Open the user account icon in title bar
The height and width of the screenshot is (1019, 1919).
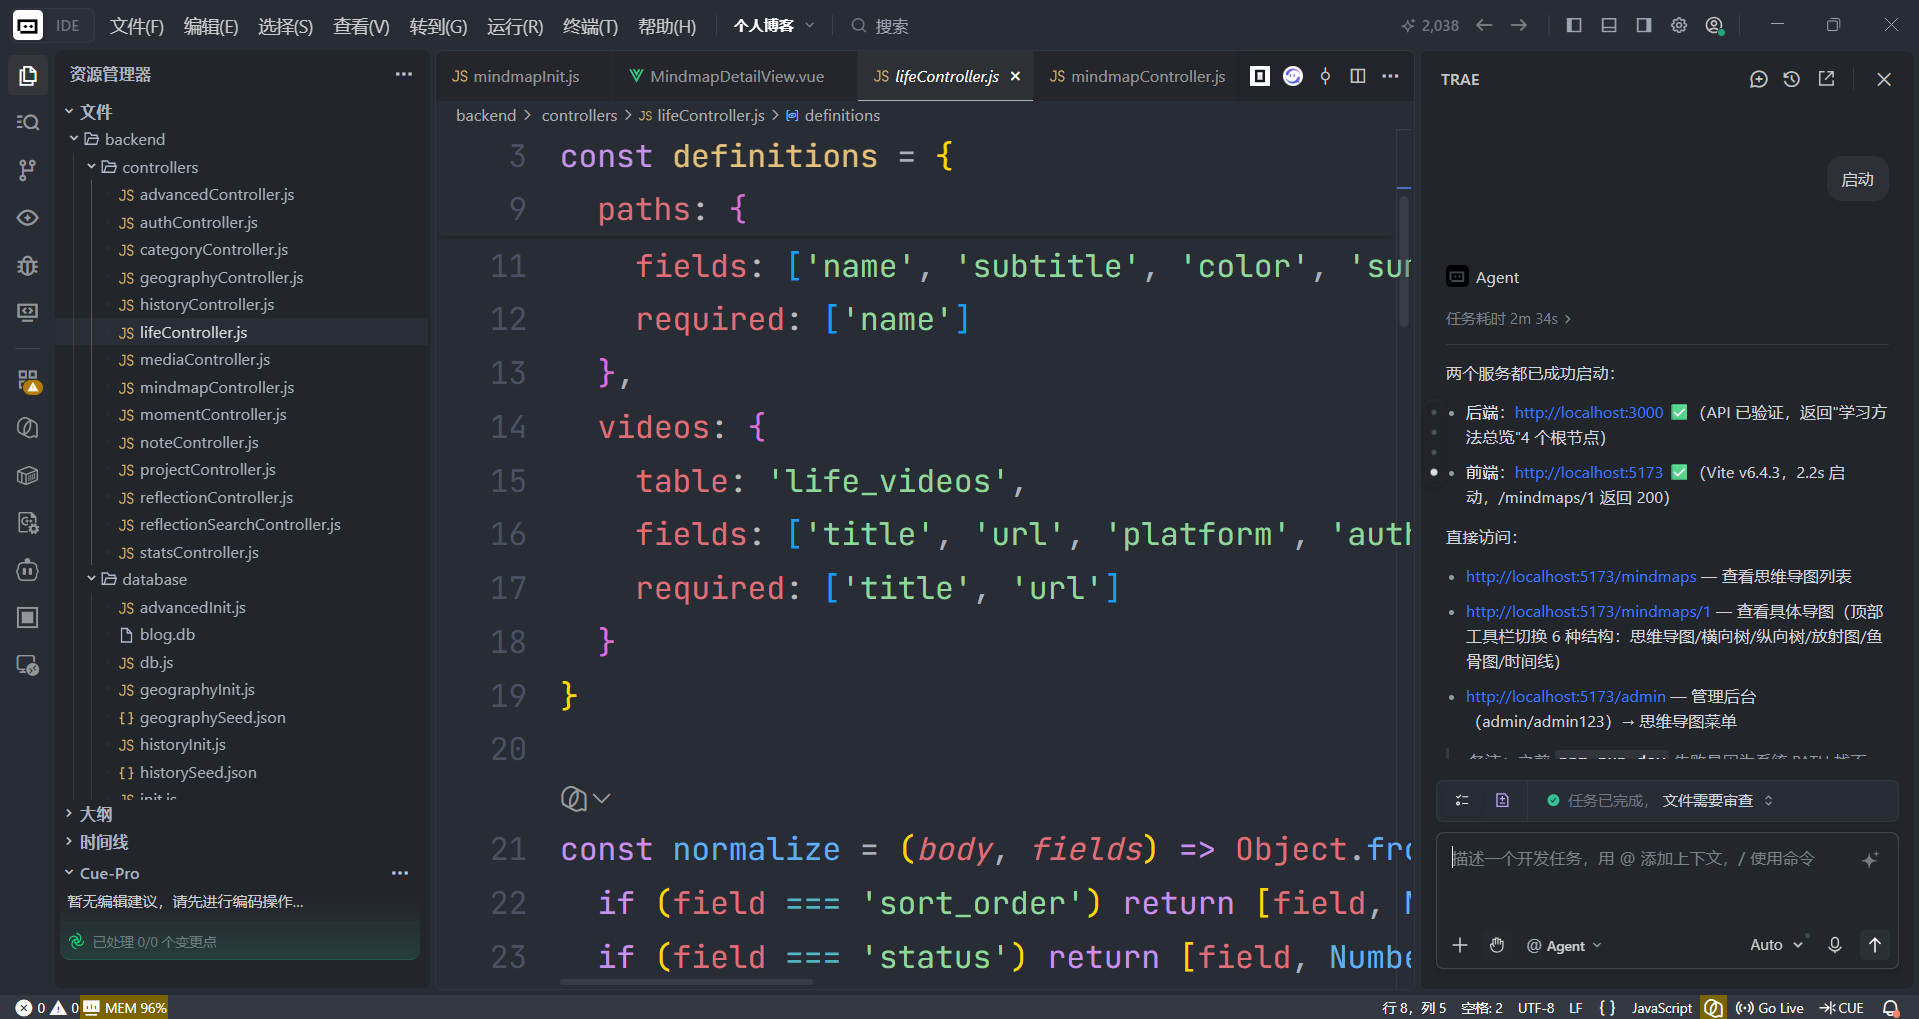tap(1715, 25)
